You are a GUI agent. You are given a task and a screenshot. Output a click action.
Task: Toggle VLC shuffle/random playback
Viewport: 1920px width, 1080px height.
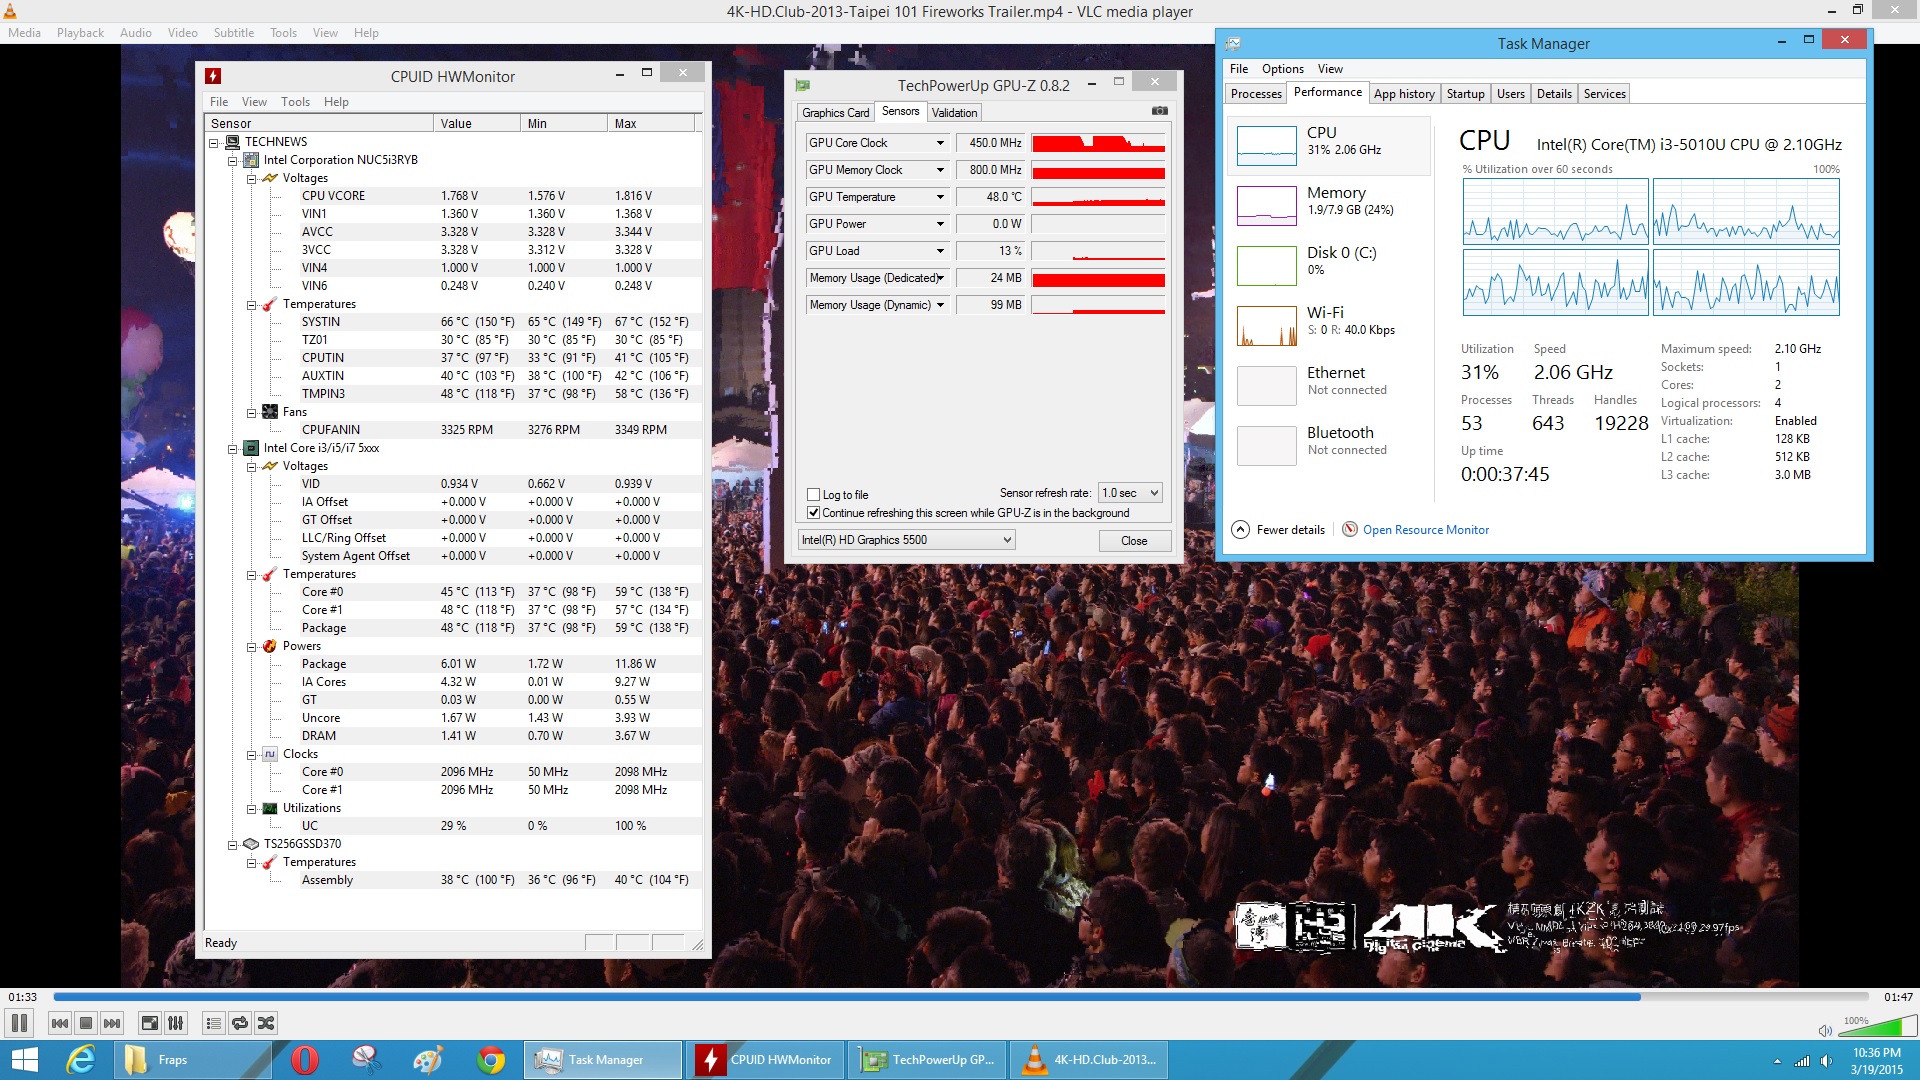click(x=266, y=1023)
